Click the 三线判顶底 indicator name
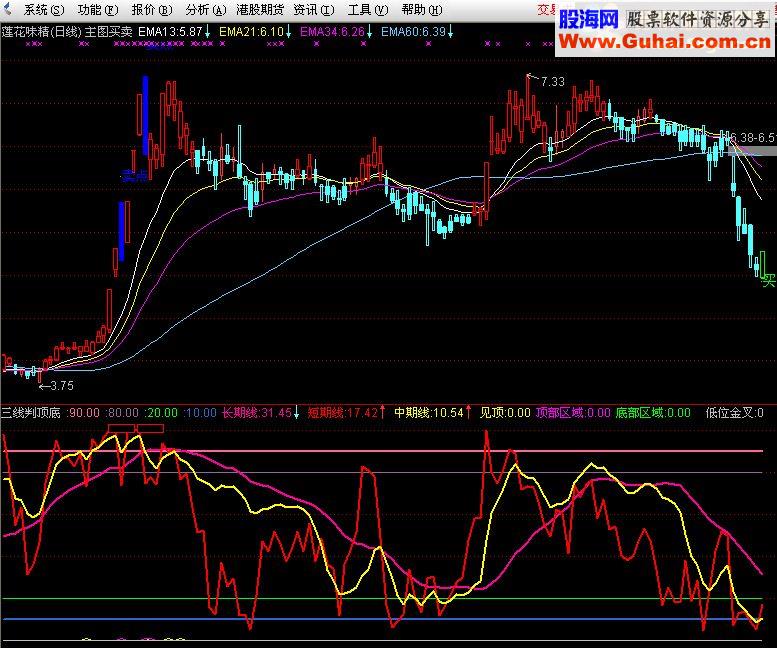 pos(31,413)
